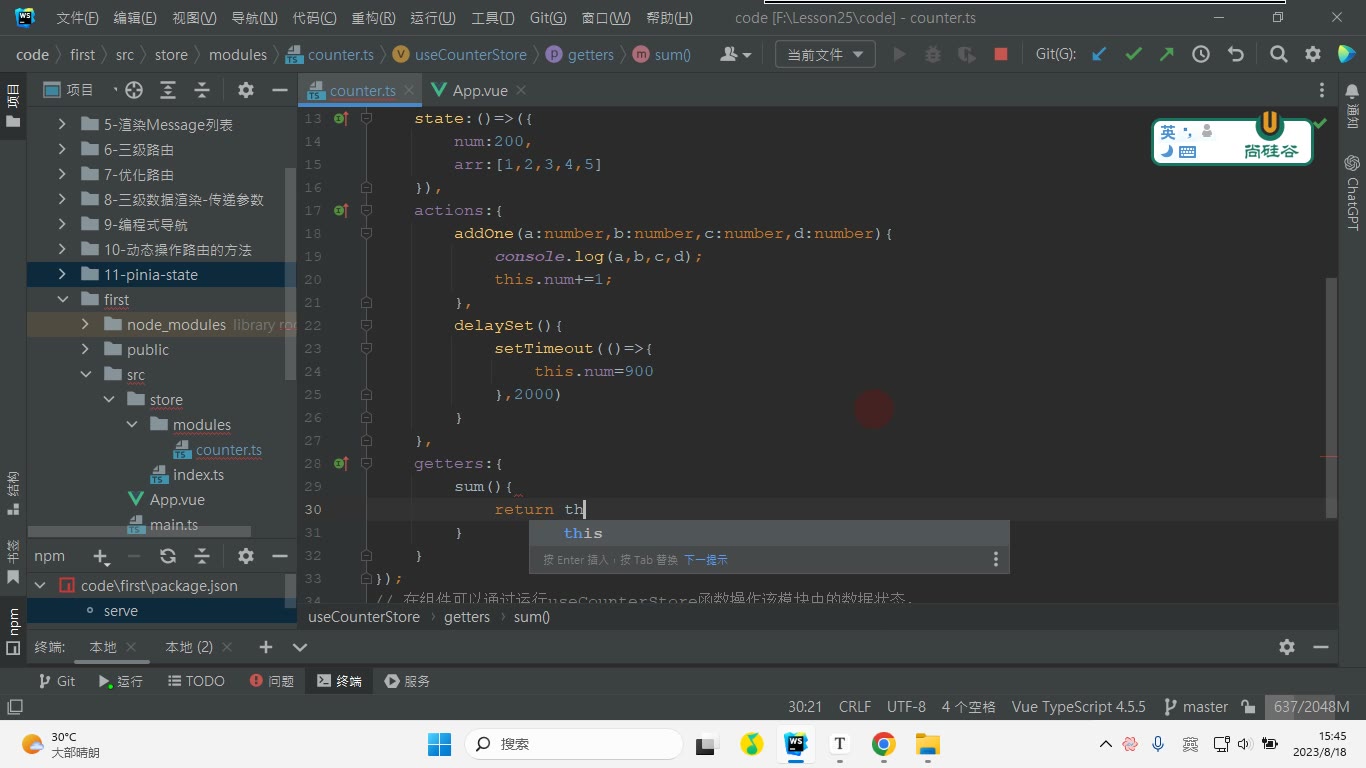
Task: Switch to the 本地 (2) terminal tab
Action: [189, 647]
